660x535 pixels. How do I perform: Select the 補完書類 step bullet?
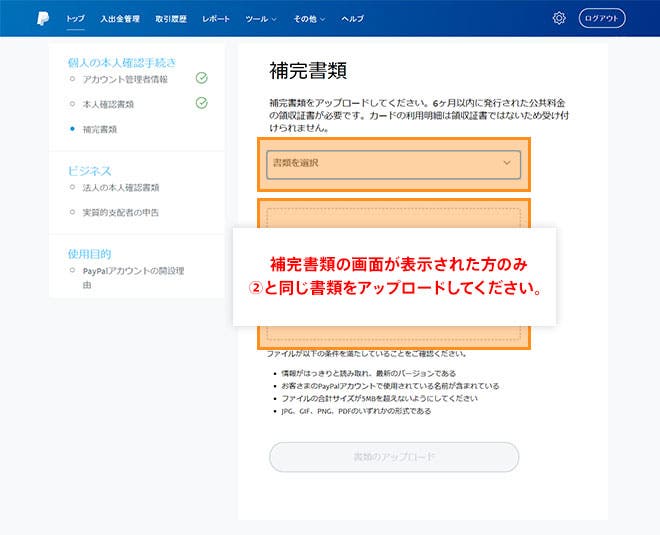[x=72, y=129]
